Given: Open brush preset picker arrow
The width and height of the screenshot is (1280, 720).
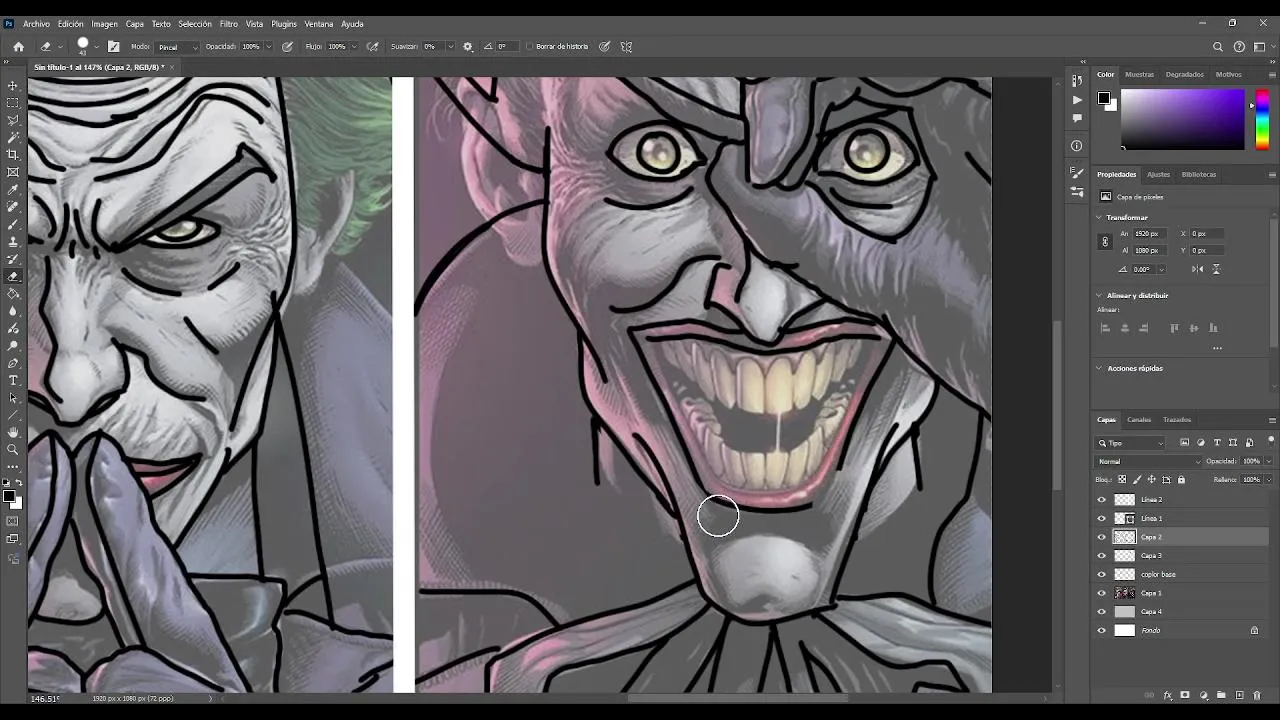Looking at the screenshot, I should [x=98, y=46].
